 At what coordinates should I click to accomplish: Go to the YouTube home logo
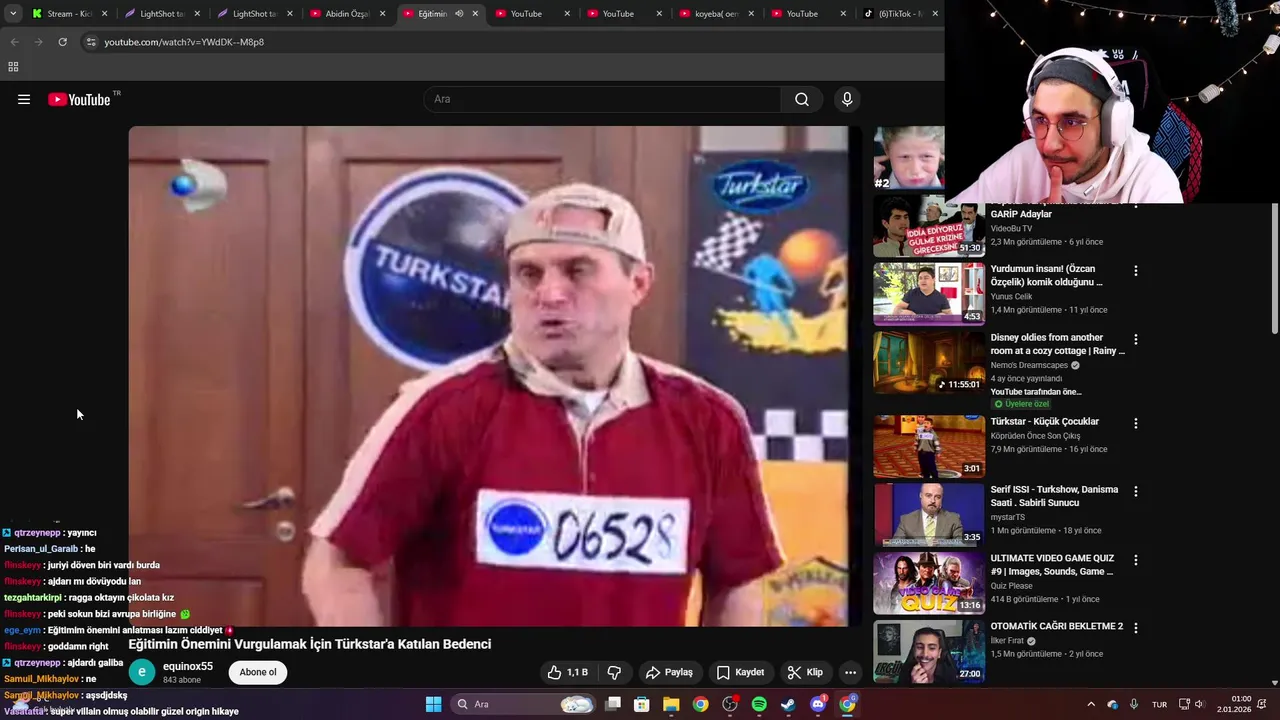click(x=79, y=99)
